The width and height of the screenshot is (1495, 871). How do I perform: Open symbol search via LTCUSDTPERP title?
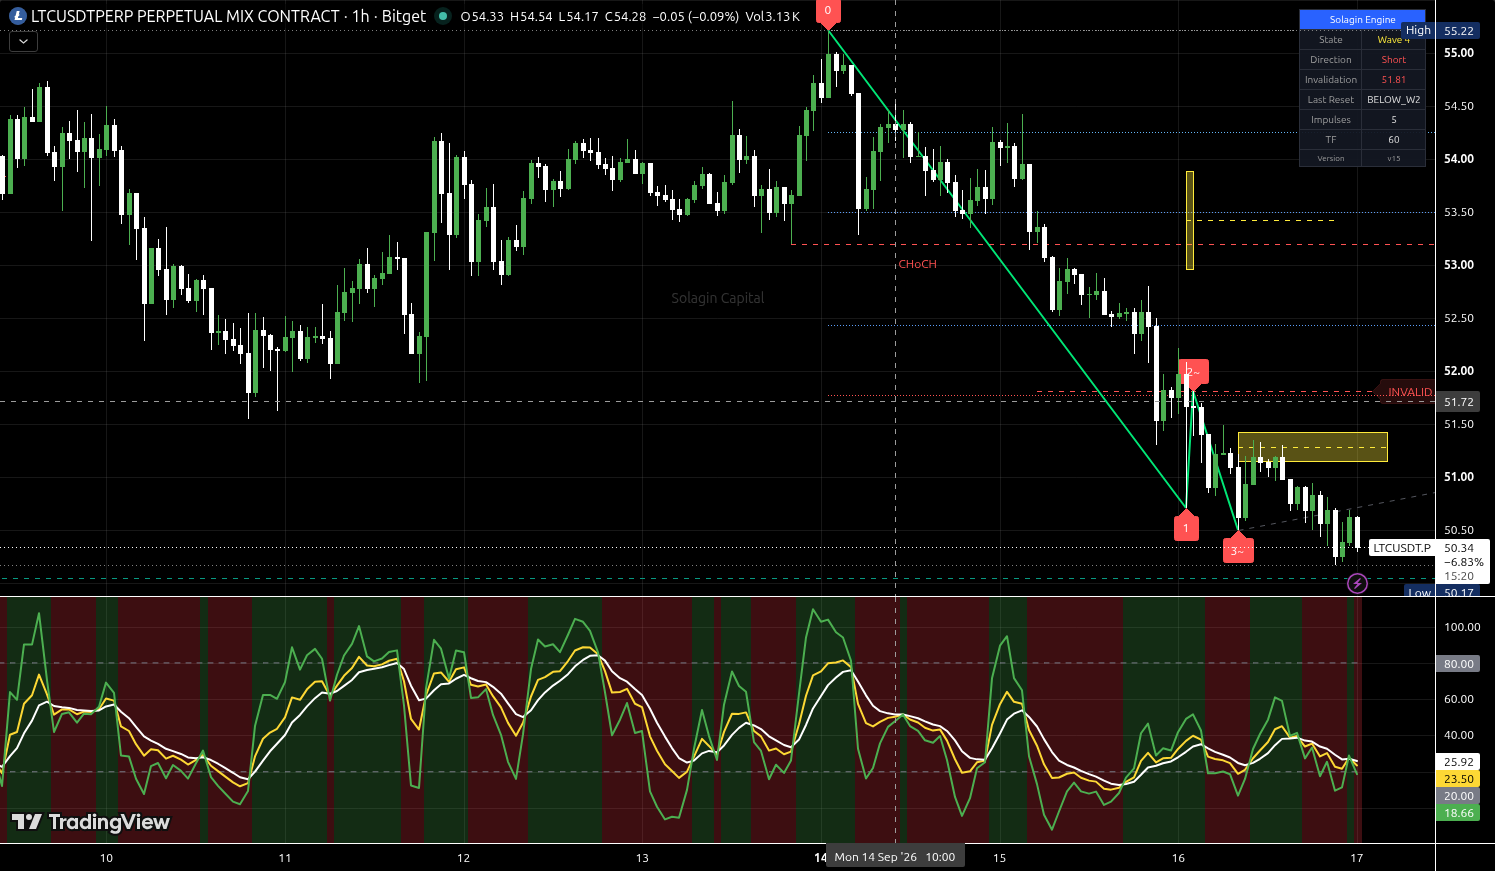coord(185,16)
